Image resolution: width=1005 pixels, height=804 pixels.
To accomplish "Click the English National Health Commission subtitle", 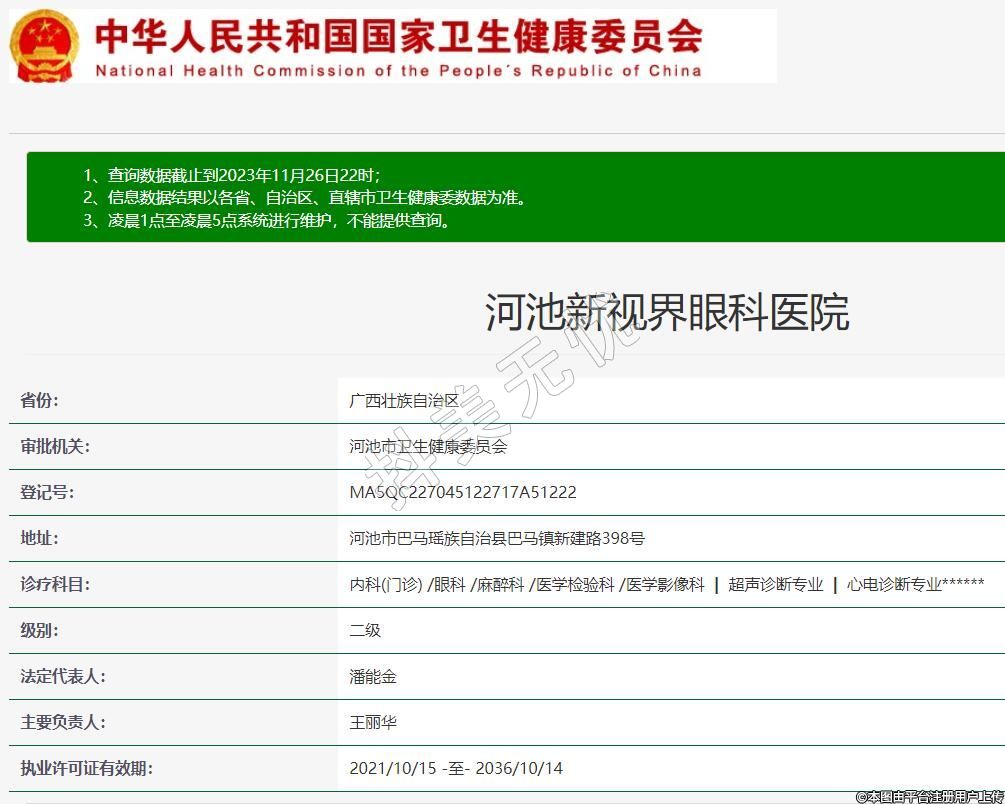I will click(x=398, y=71).
